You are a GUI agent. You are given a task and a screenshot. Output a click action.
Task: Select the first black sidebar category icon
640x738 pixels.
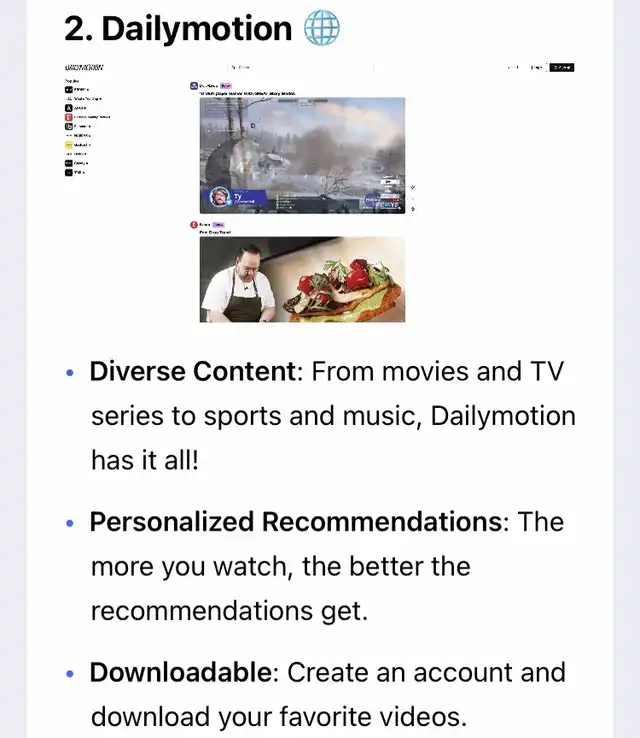pyautogui.click(x=68, y=89)
